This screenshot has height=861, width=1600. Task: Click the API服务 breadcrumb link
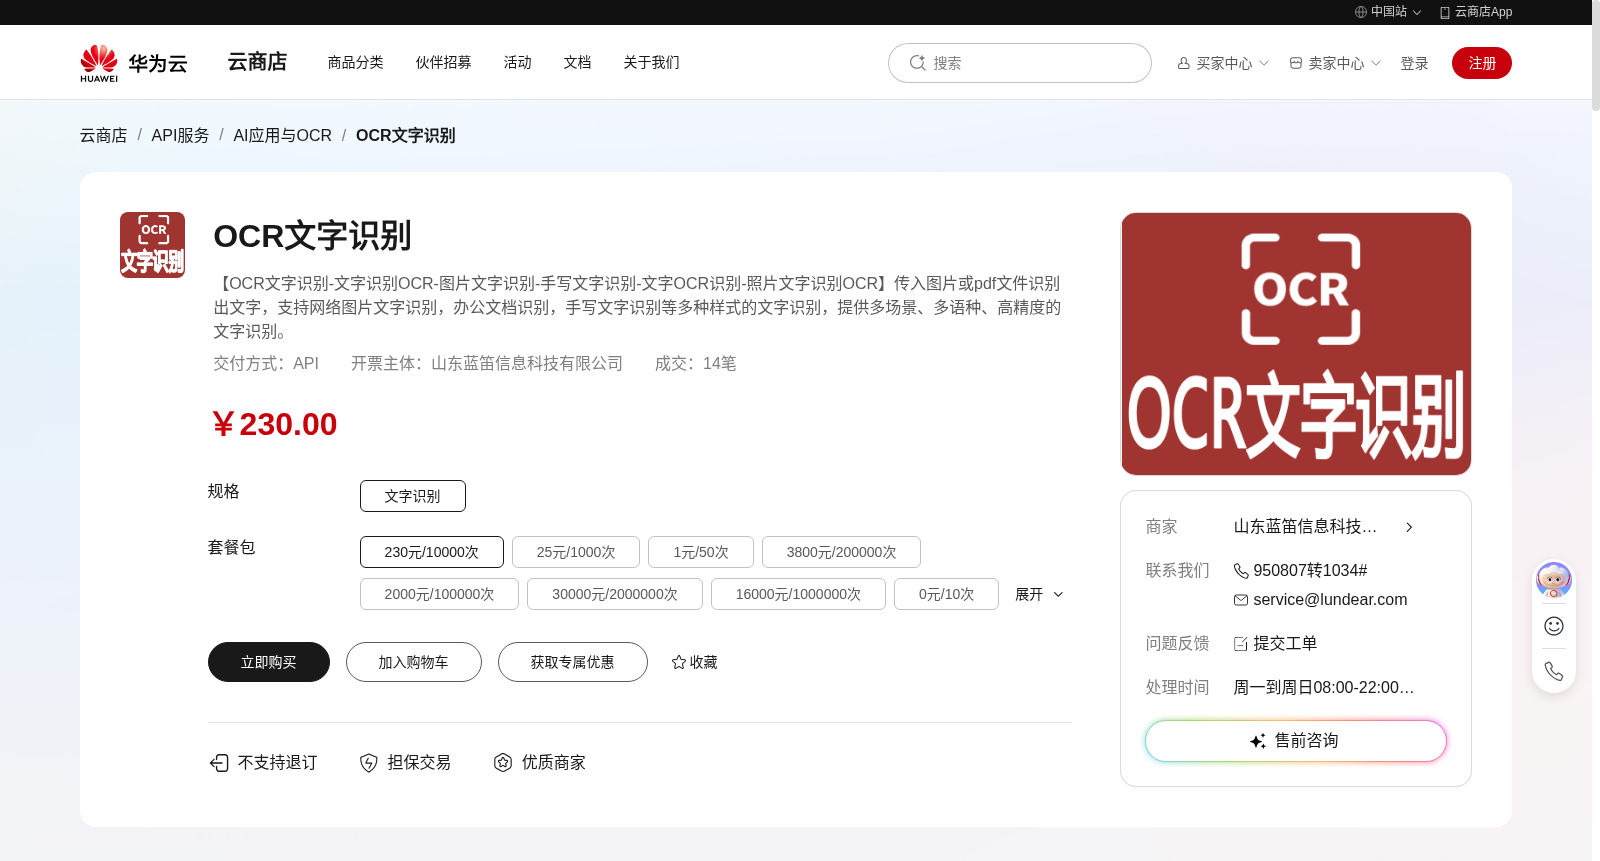(x=181, y=135)
